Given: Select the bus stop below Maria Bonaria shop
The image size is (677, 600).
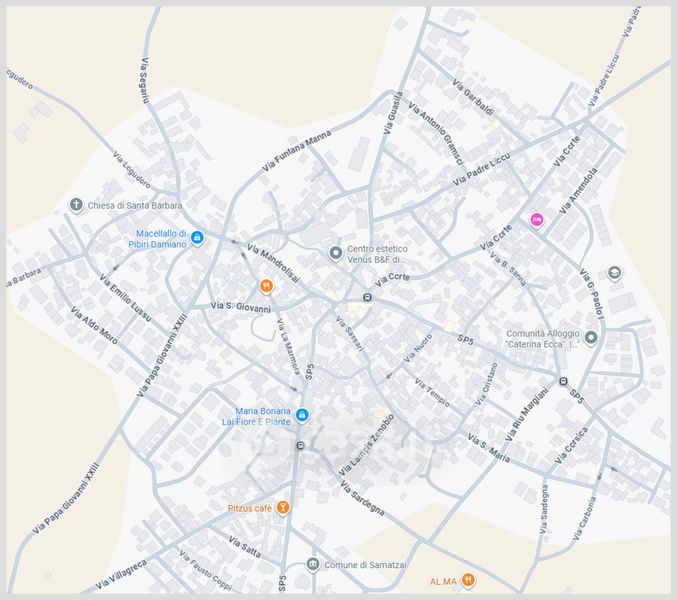Looking at the screenshot, I should click(300, 445).
